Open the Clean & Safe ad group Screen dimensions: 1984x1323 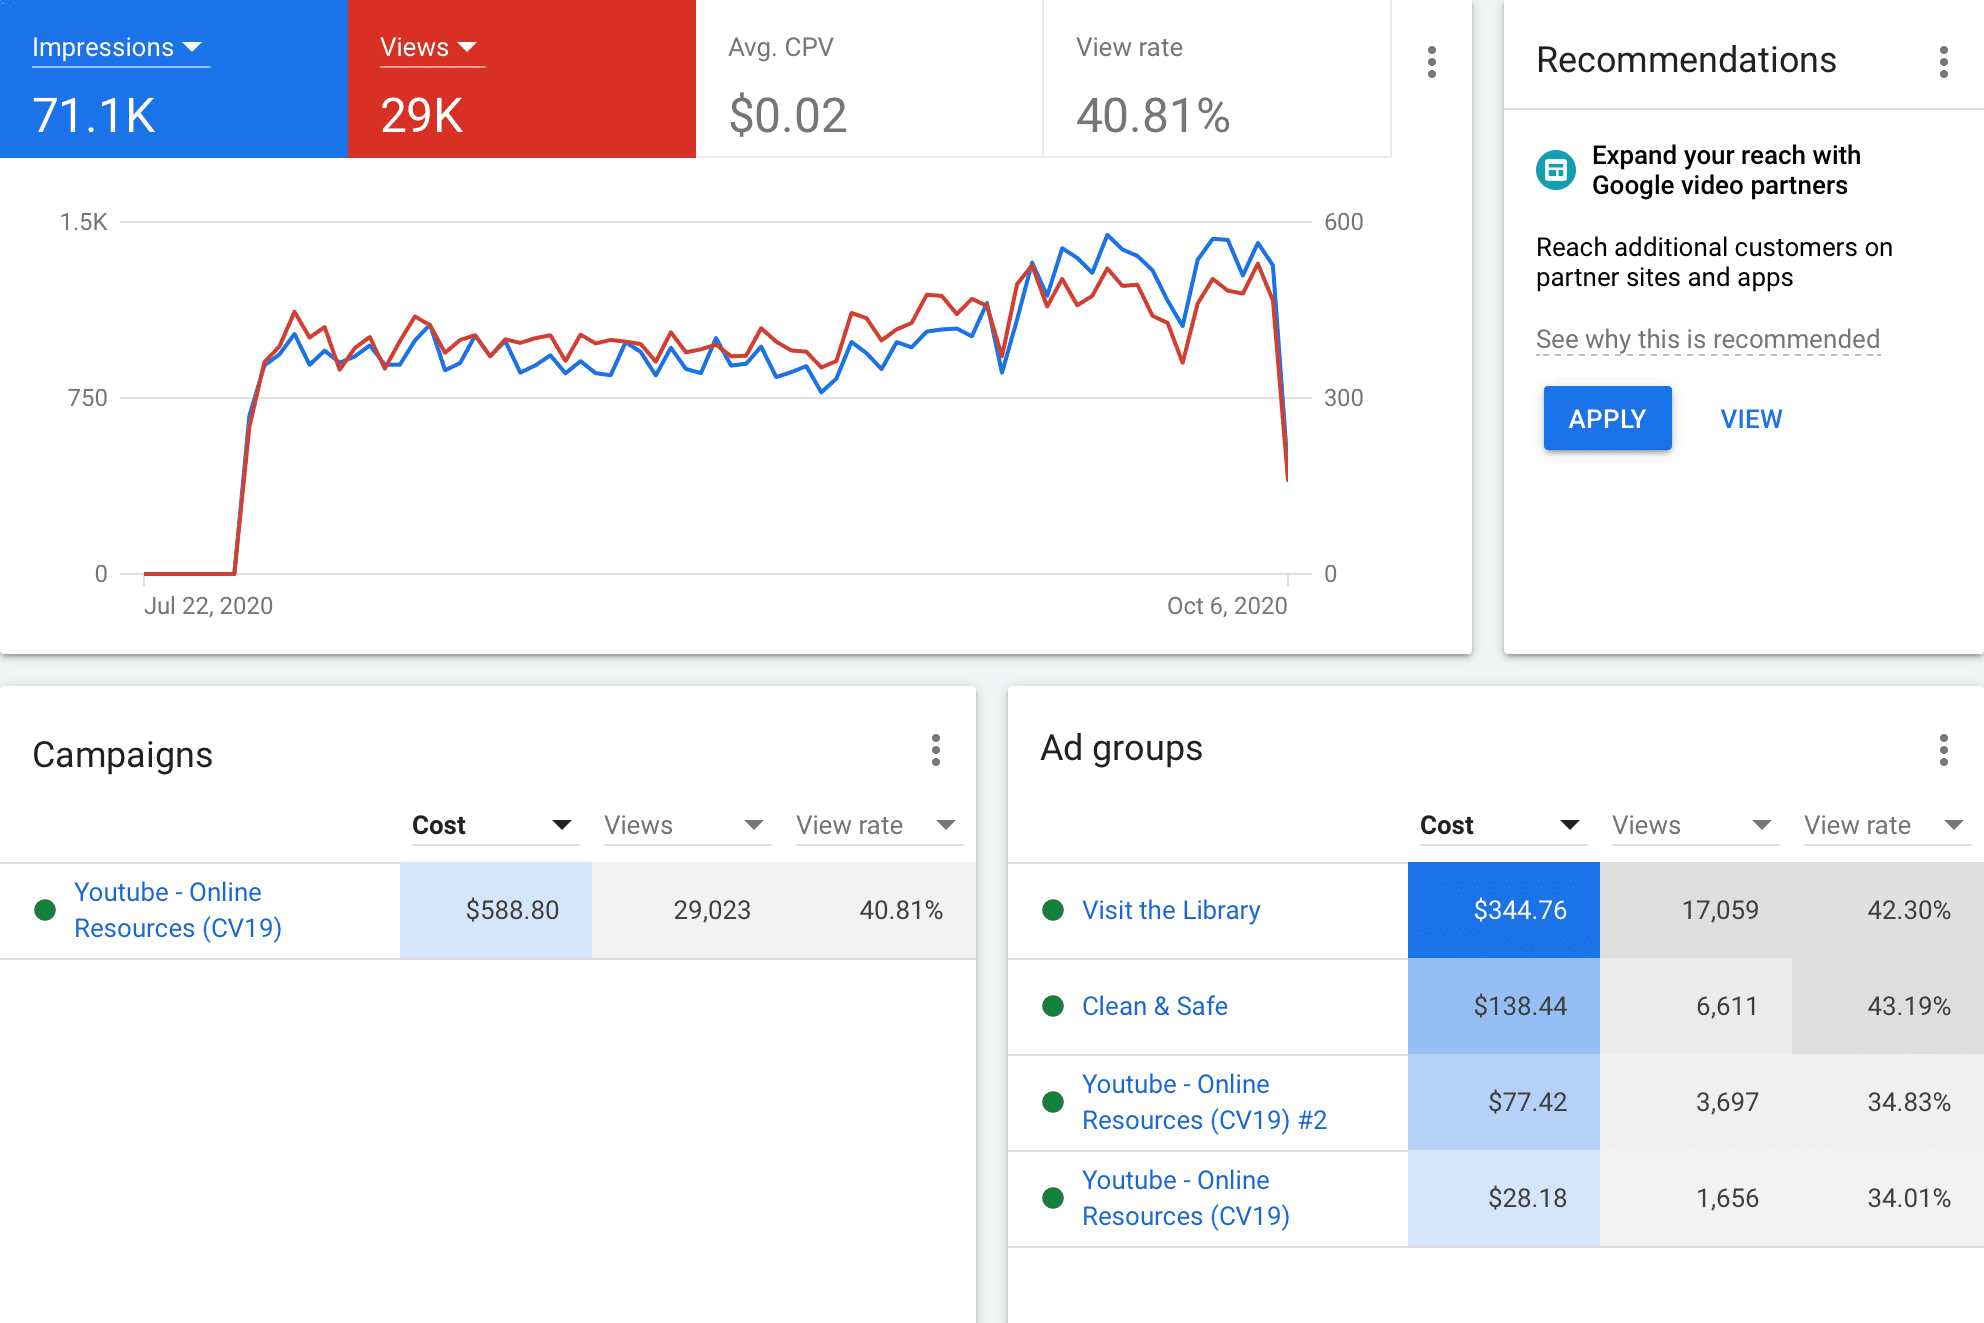point(1155,1006)
